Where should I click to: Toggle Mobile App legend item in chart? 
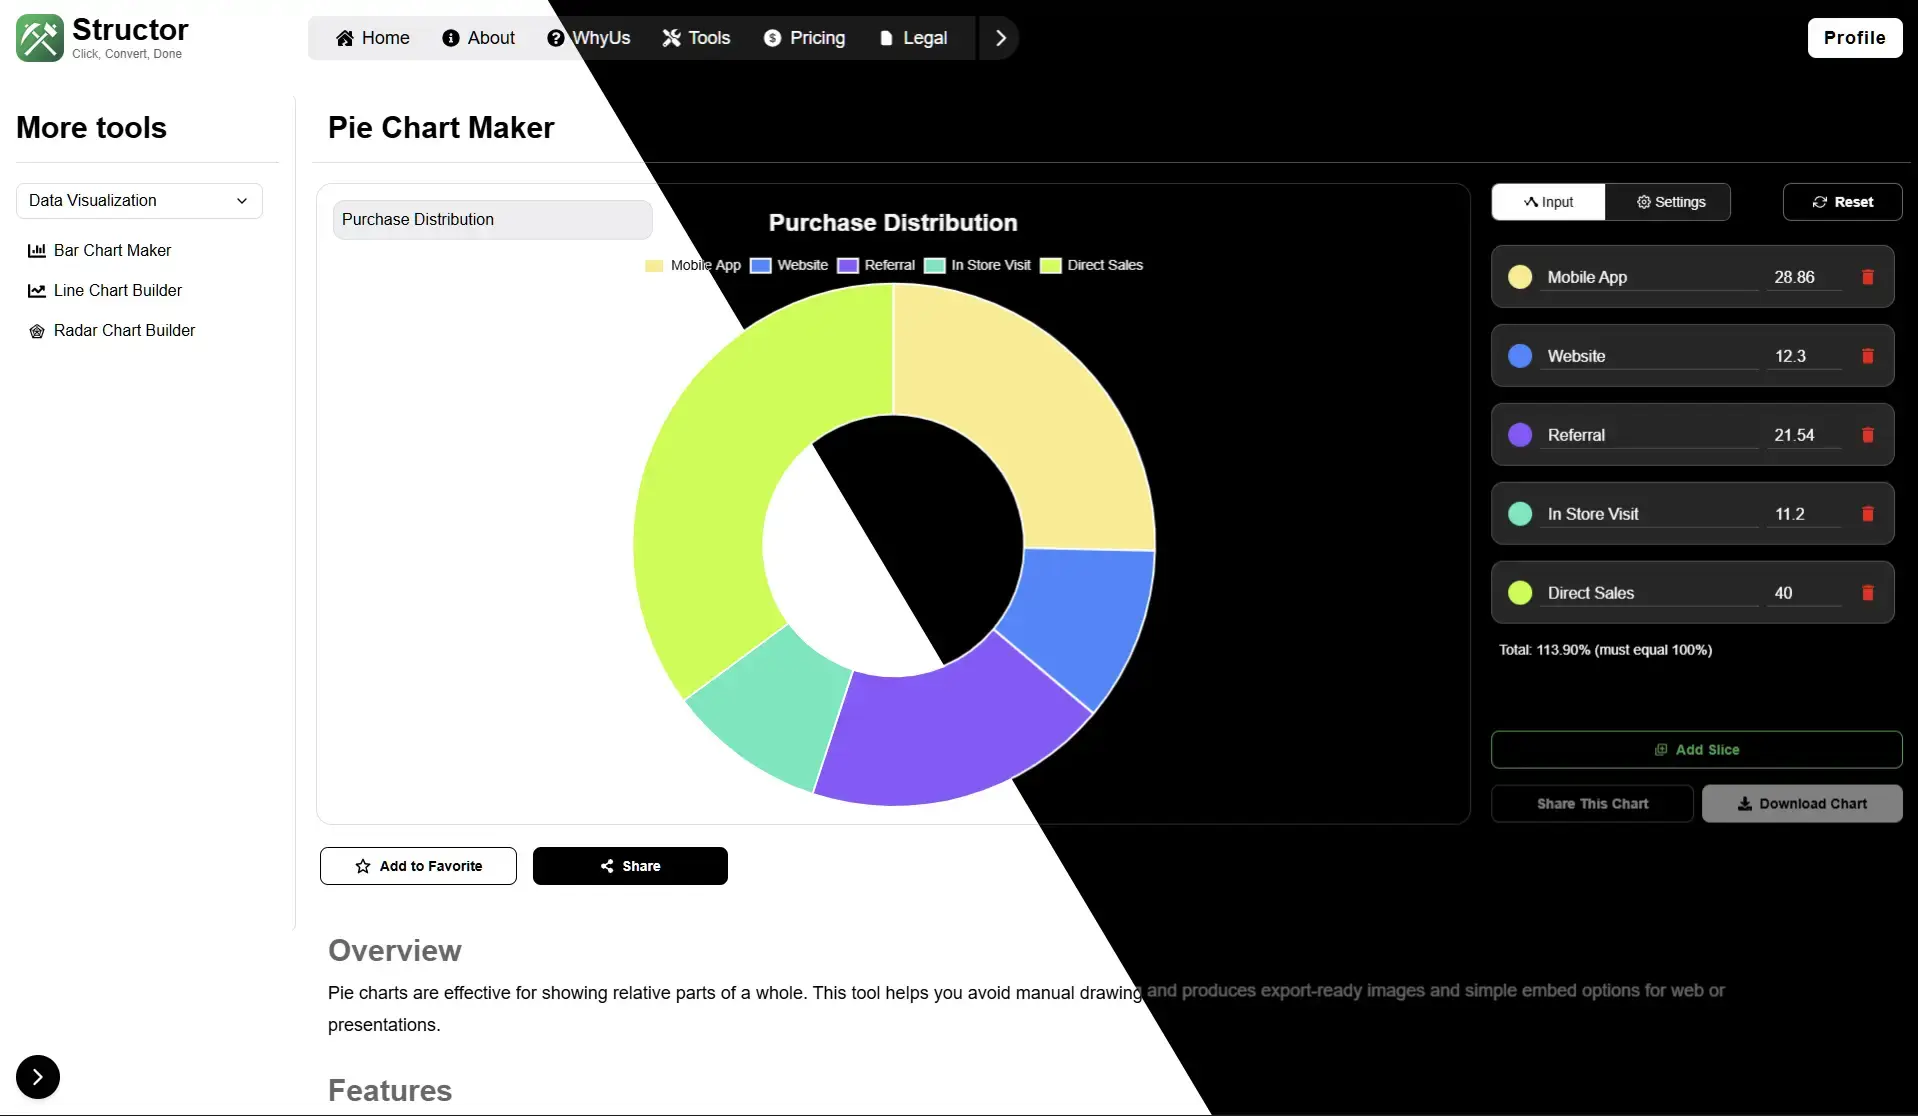(x=693, y=266)
